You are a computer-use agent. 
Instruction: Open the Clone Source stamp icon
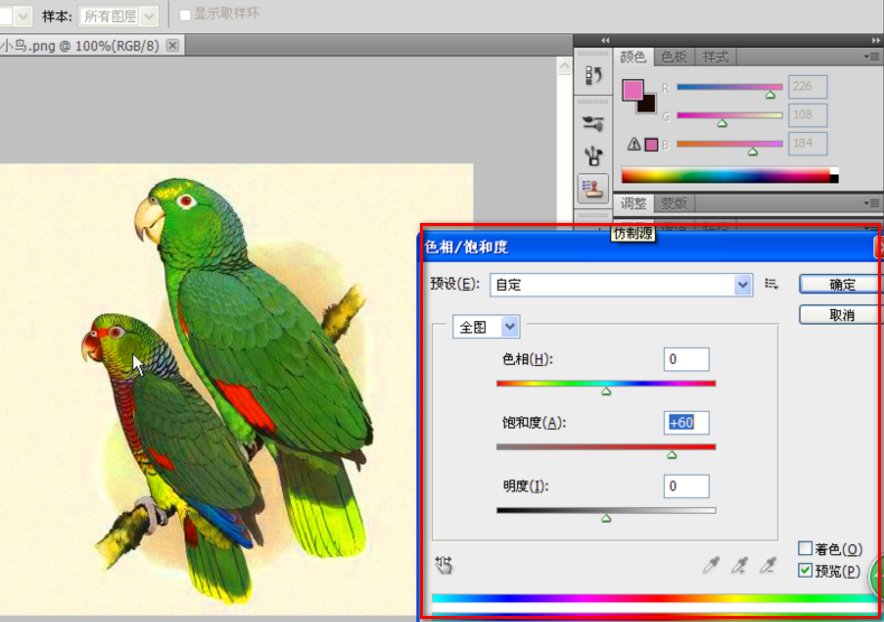click(594, 187)
